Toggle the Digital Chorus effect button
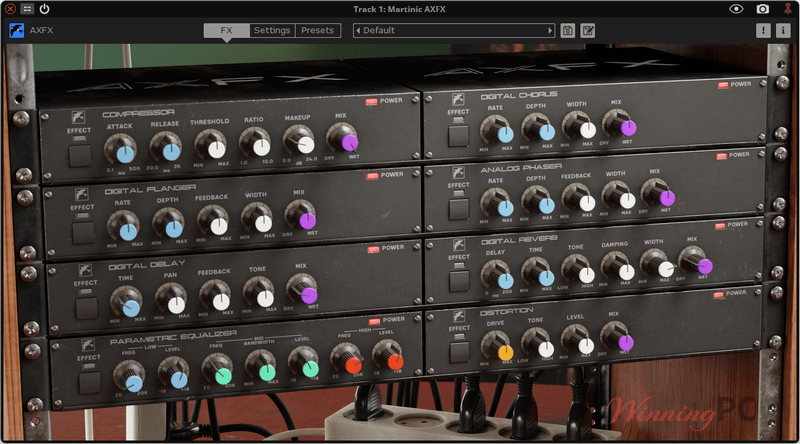800x444 pixels. click(458, 136)
